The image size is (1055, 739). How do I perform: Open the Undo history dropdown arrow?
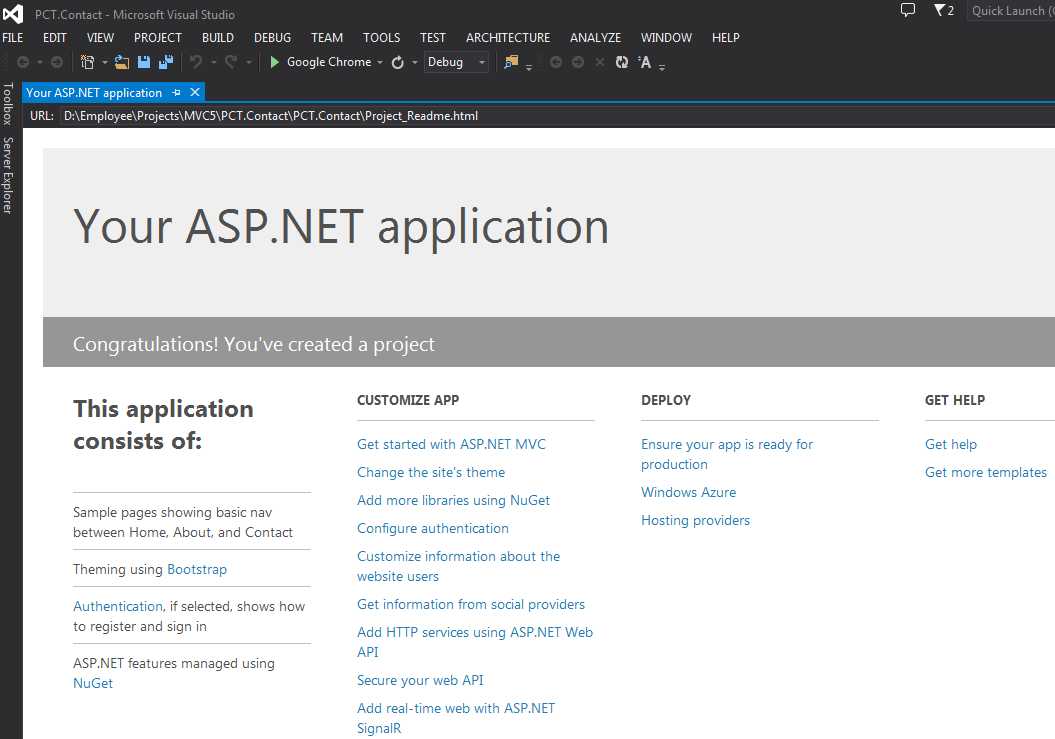213,62
